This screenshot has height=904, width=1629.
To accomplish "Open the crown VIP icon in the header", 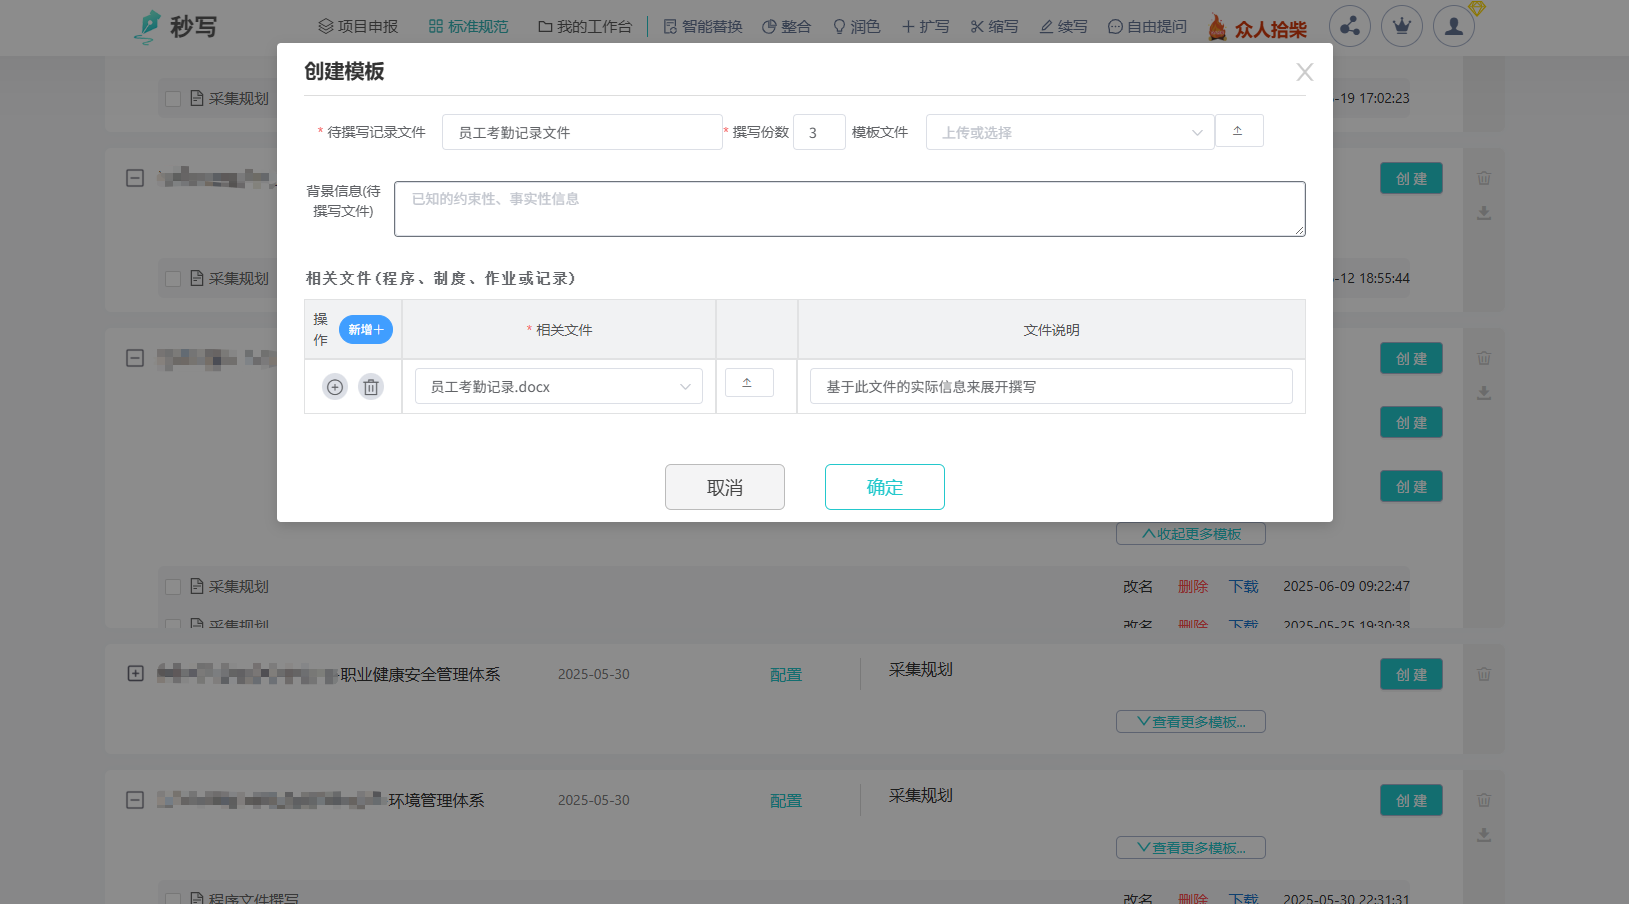I will coord(1402,26).
